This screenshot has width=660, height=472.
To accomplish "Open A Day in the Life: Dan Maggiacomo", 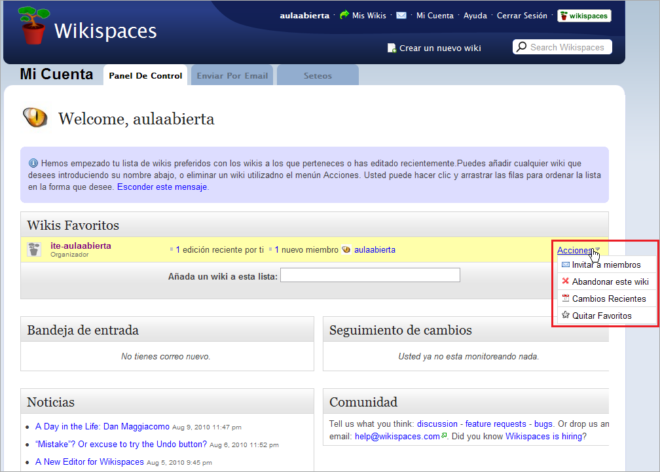I will pyautogui.click(x=102, y=427).
